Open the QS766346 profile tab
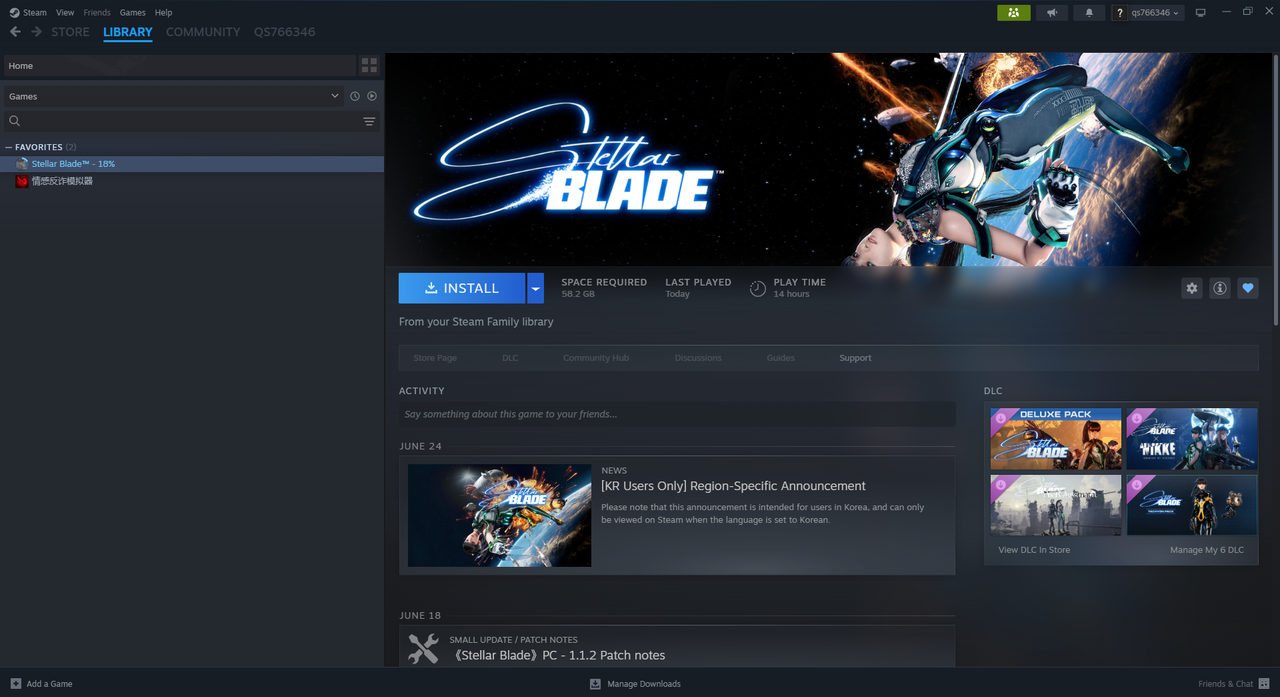1280x697 pixels. point(284,32)
